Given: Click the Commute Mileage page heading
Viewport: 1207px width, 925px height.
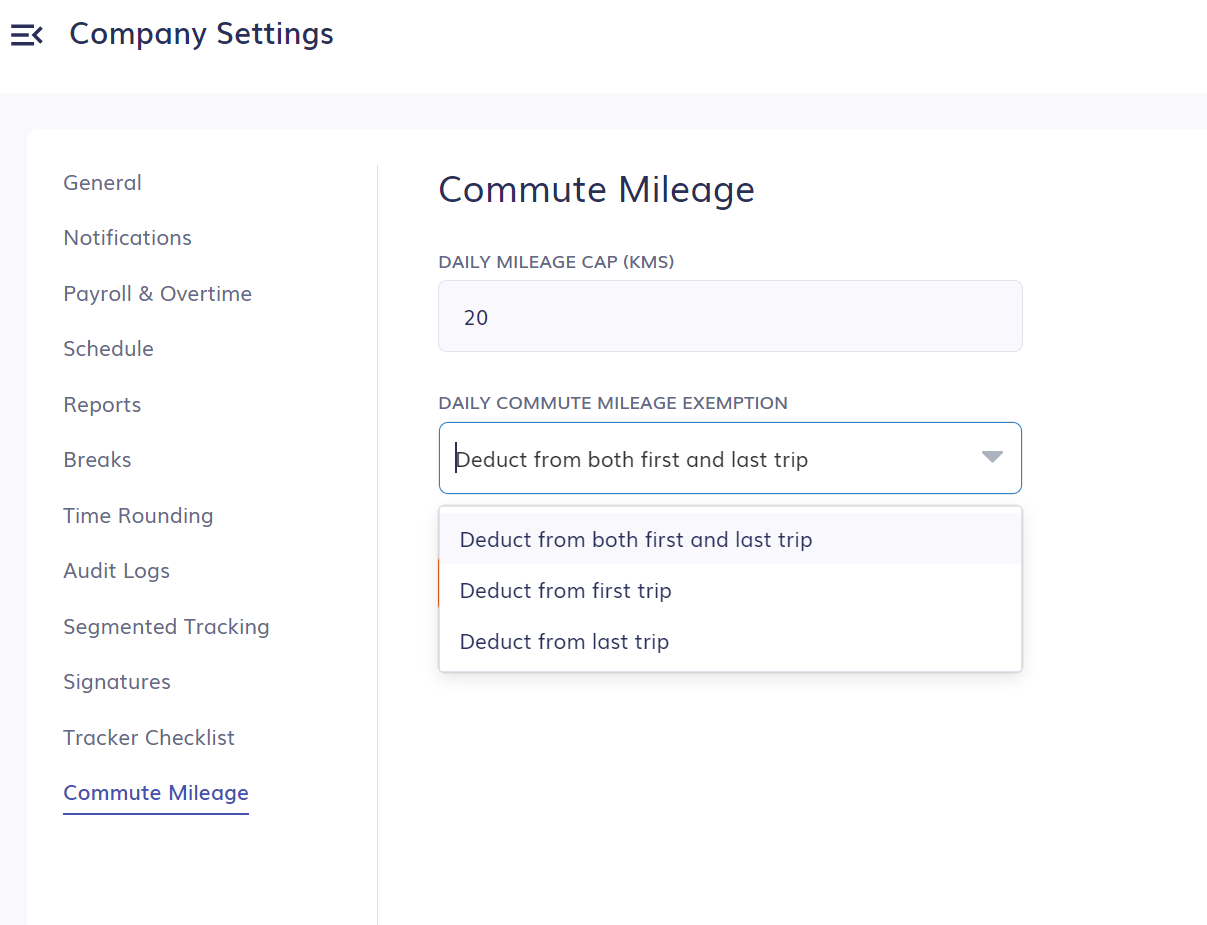Looking at the screenshot, I should [x=596, y=189].
